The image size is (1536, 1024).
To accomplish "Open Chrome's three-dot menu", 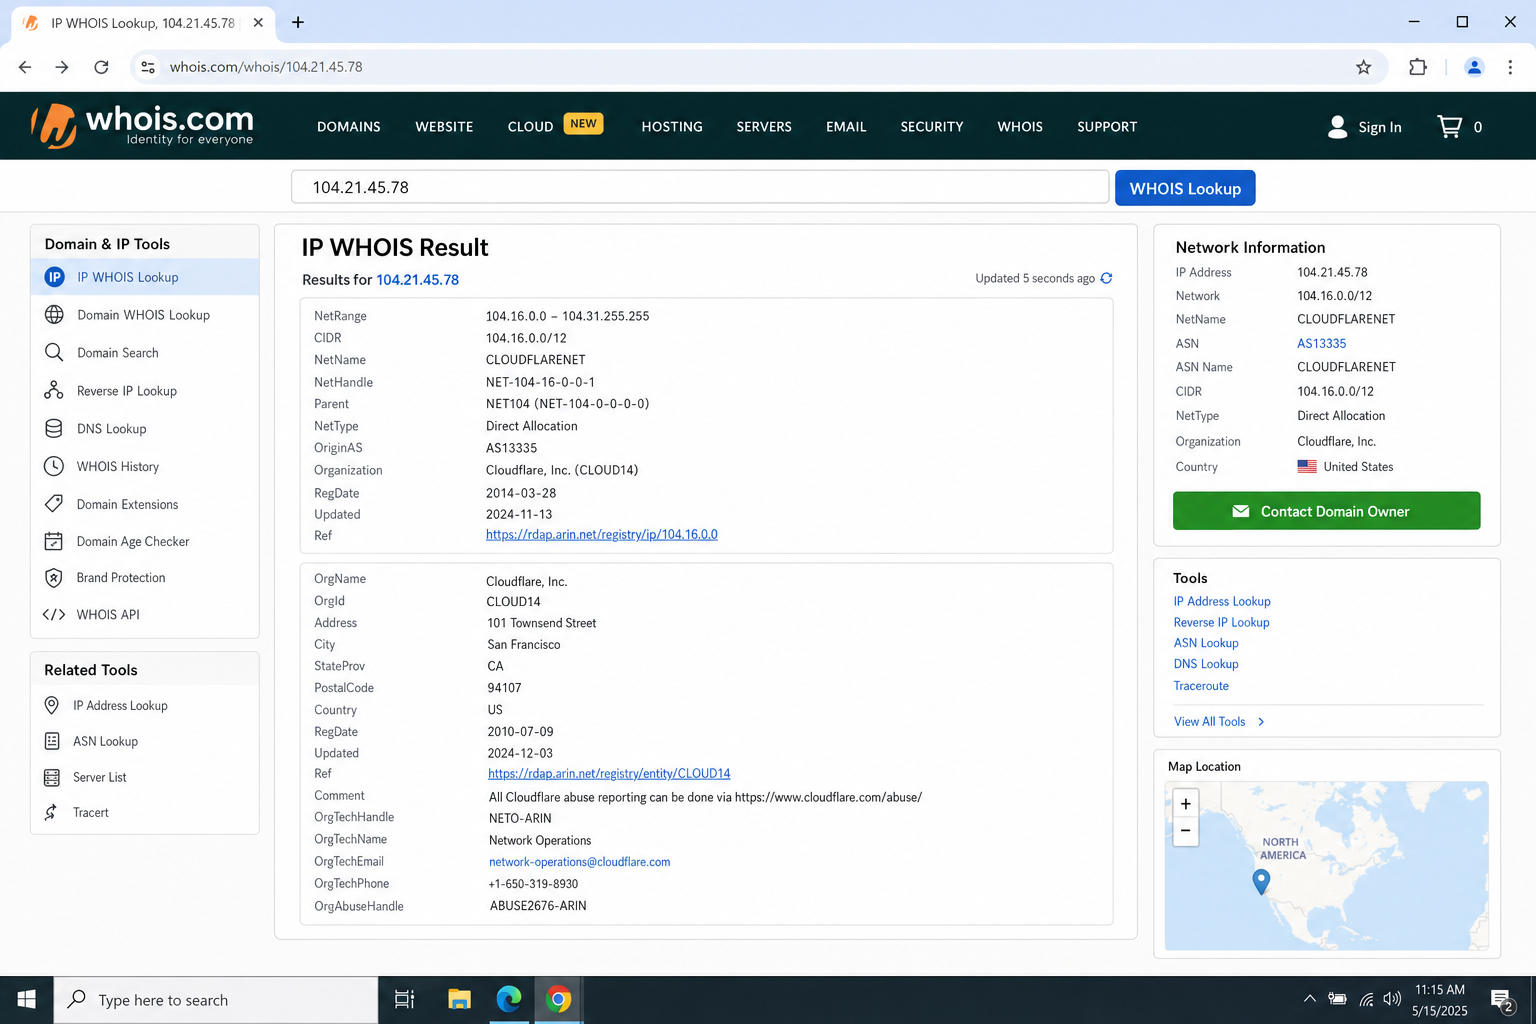I will coord(1510,67).
